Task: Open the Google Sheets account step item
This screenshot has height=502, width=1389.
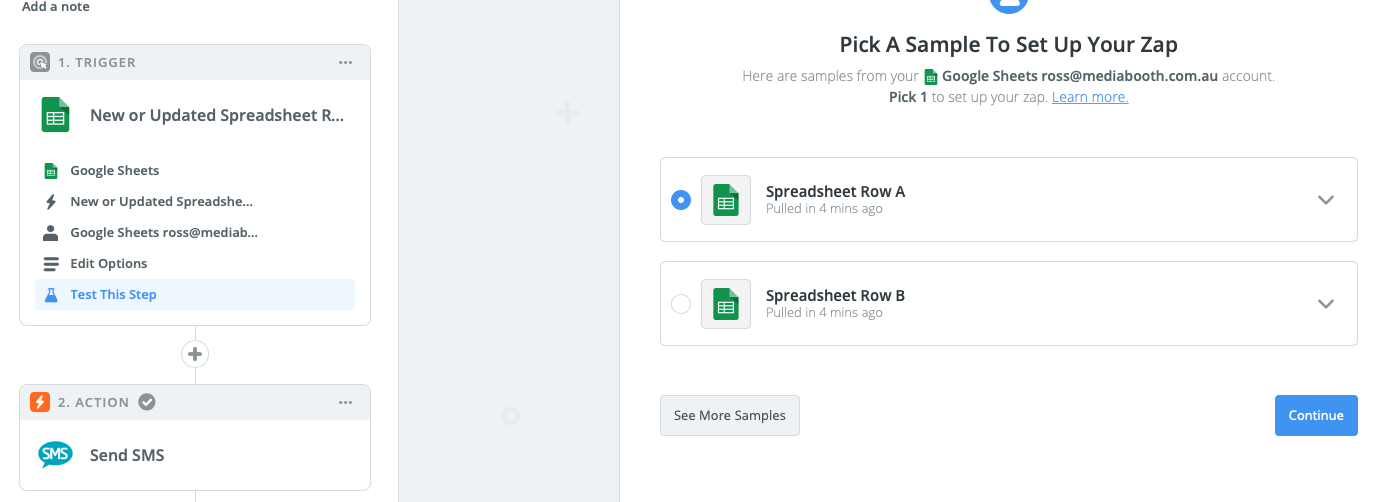Action: pyautogui.click(x=163, y=233)
